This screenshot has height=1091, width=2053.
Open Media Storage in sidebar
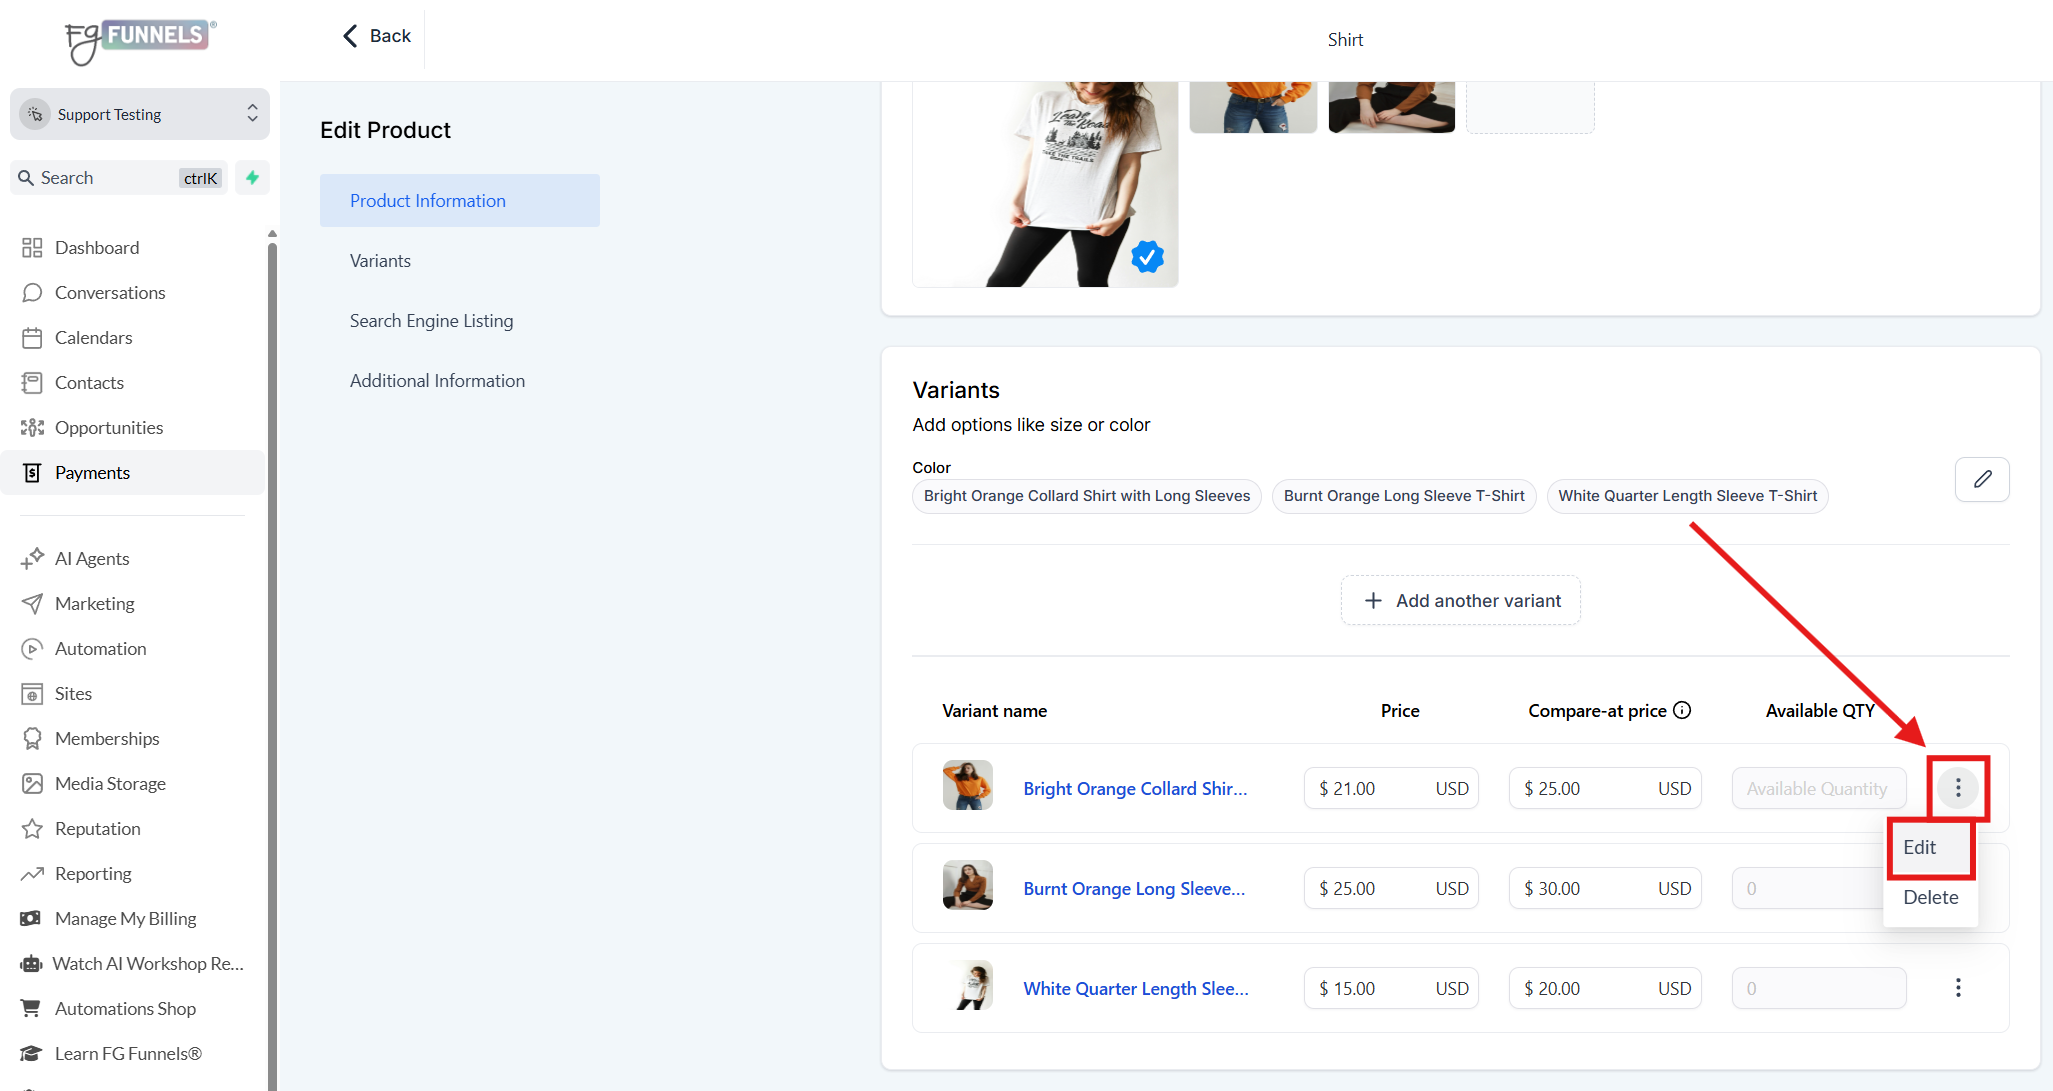(x=110, y=783)
